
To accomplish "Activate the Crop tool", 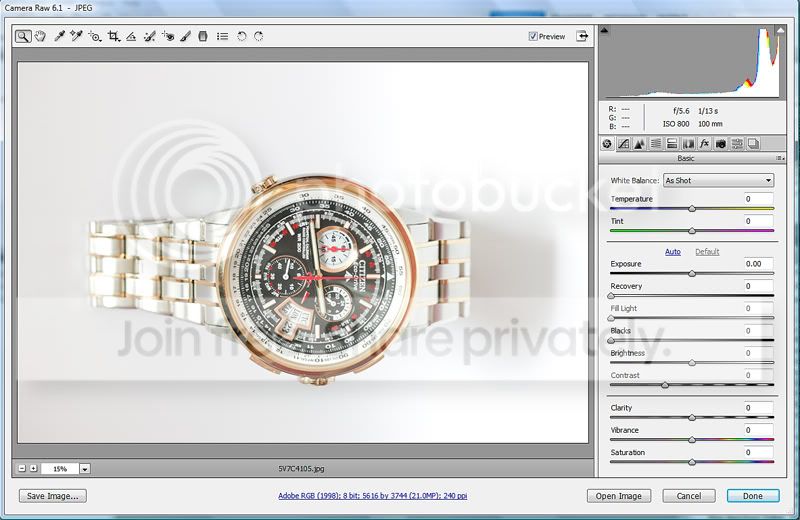I will pyautogui.click(x=113, y=36).
